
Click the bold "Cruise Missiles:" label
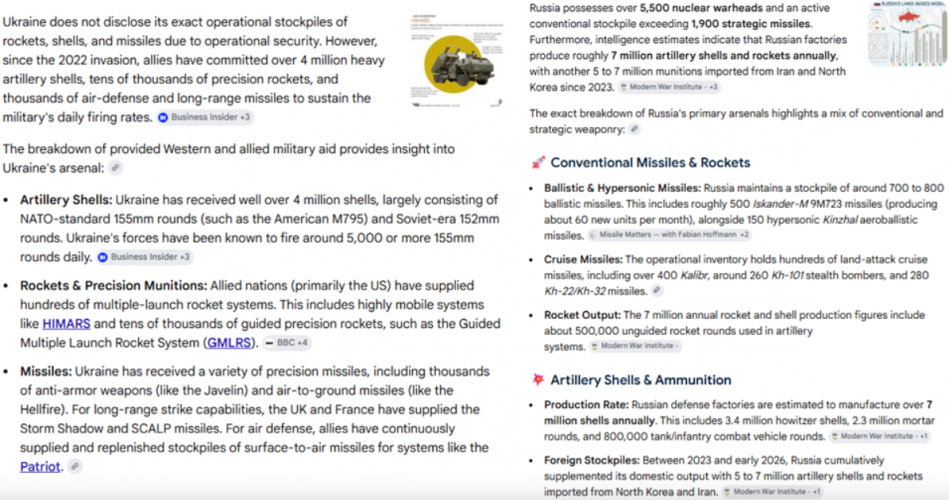point(583,260)
